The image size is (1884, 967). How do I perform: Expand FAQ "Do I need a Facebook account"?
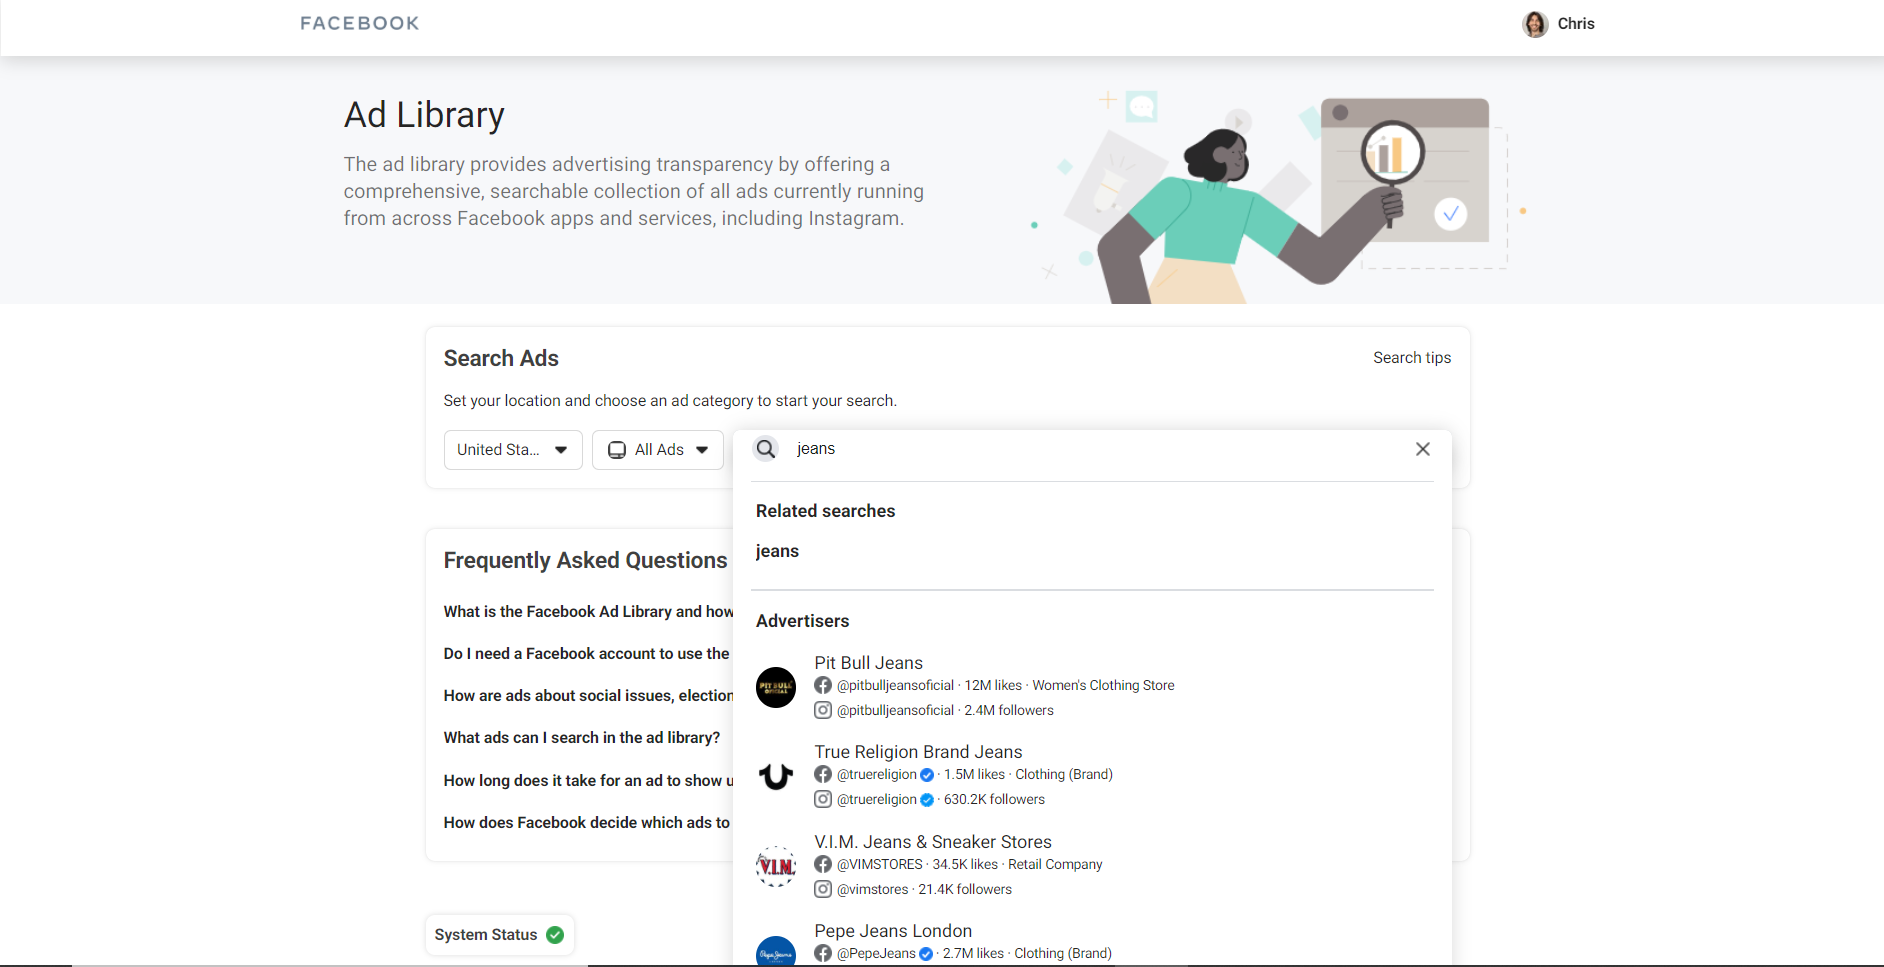(587, 654)
